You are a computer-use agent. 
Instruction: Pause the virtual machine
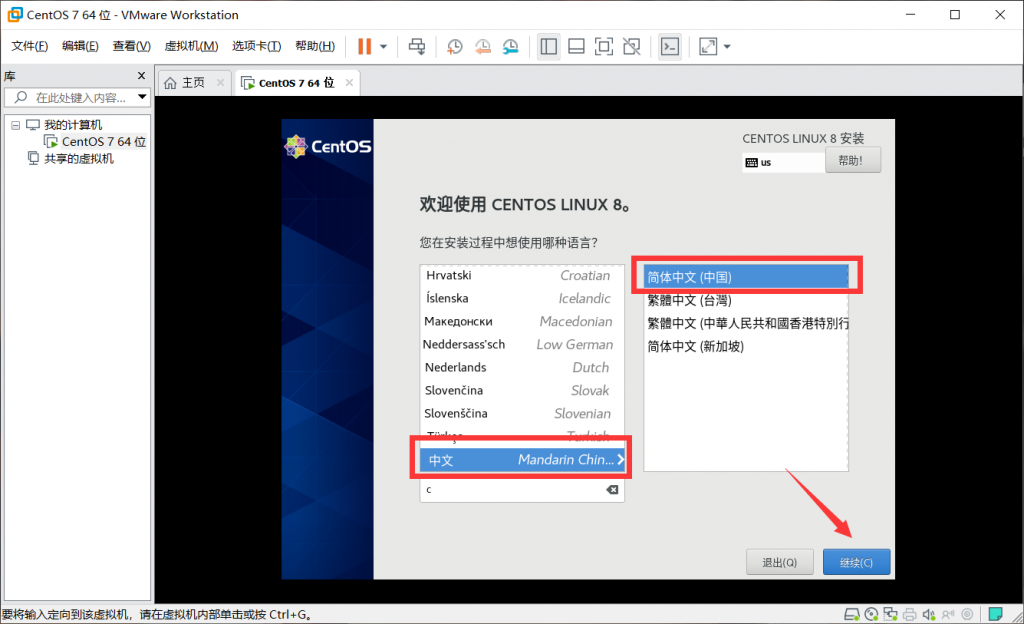364,46
